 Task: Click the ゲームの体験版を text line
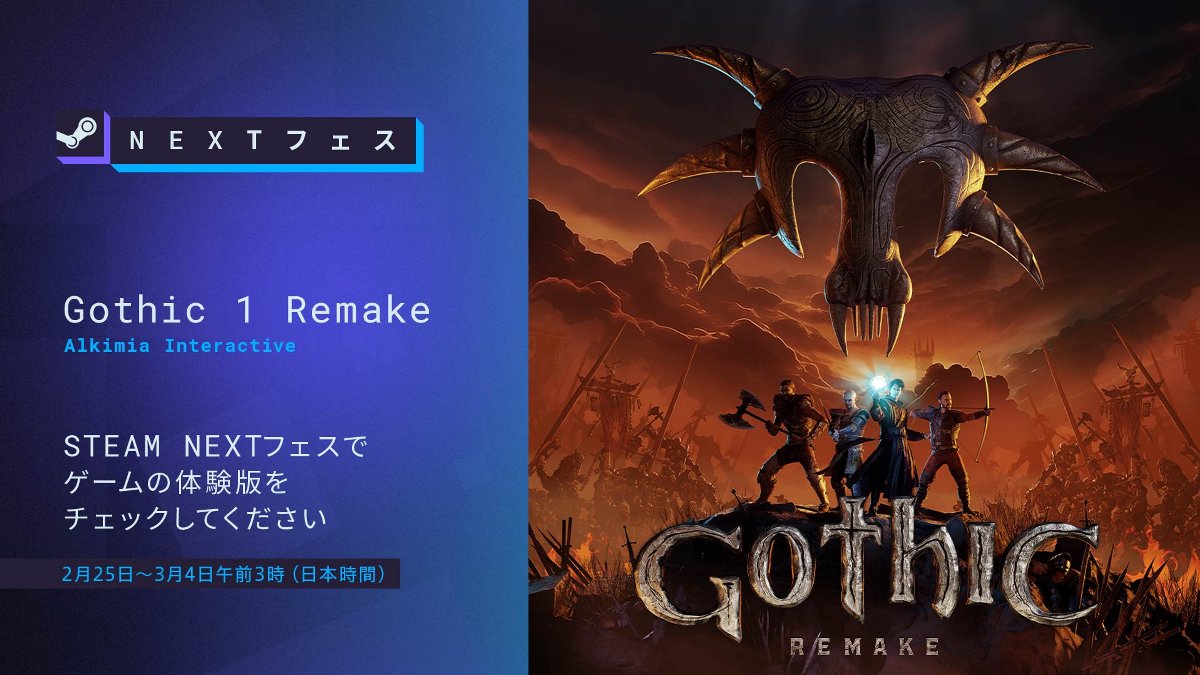coord(176,483)
